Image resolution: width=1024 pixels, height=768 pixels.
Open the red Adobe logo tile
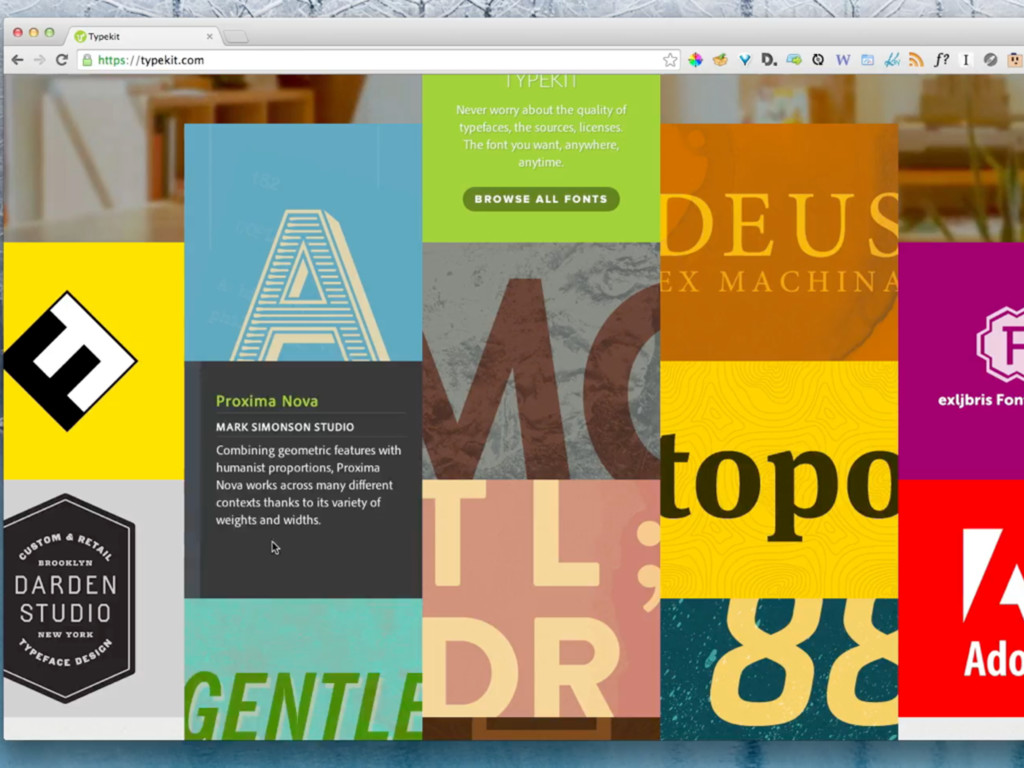[x=961, y=598]
